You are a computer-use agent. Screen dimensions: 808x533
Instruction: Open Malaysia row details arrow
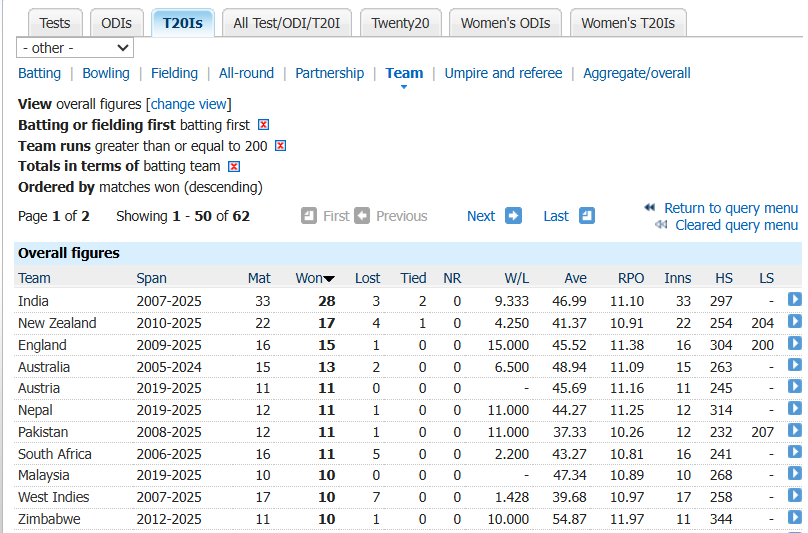click(795, 474)
